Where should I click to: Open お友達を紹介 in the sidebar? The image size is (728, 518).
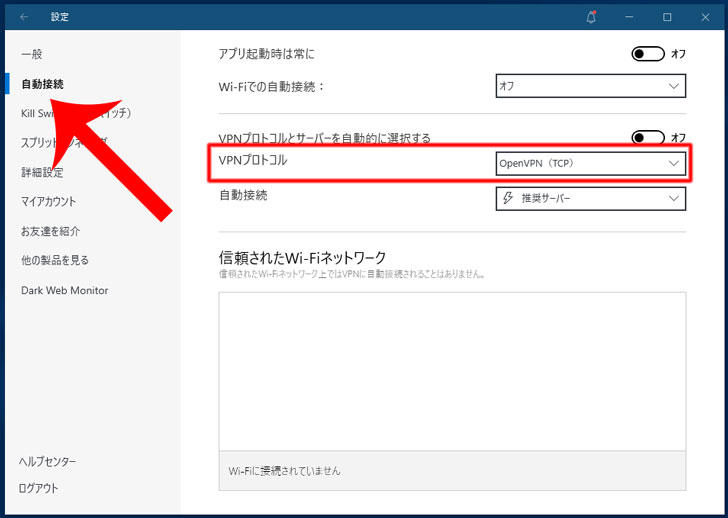click(50, 231)
